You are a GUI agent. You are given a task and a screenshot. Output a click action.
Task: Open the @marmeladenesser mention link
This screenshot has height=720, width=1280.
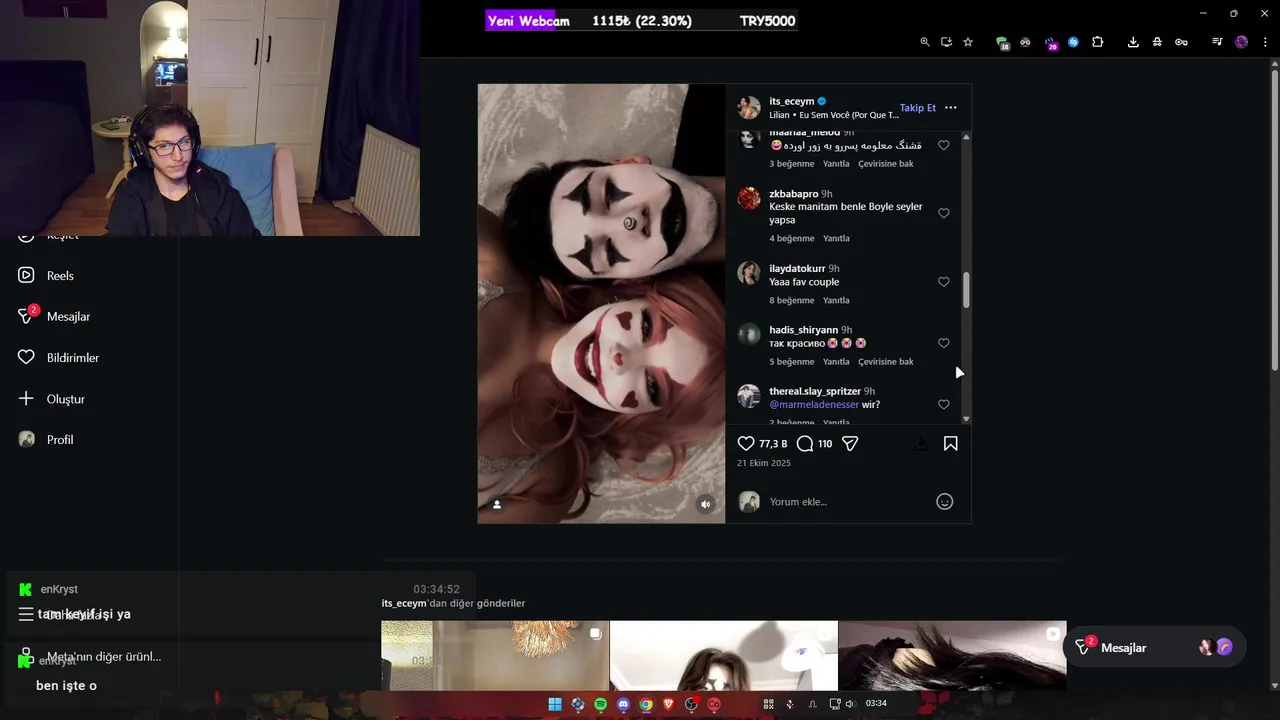813,405
